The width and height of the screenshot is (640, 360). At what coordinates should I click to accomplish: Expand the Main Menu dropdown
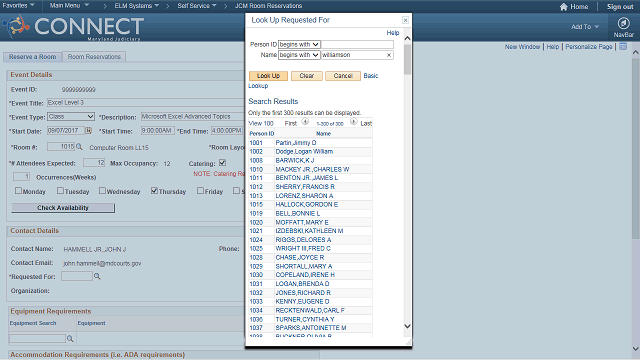69,6
